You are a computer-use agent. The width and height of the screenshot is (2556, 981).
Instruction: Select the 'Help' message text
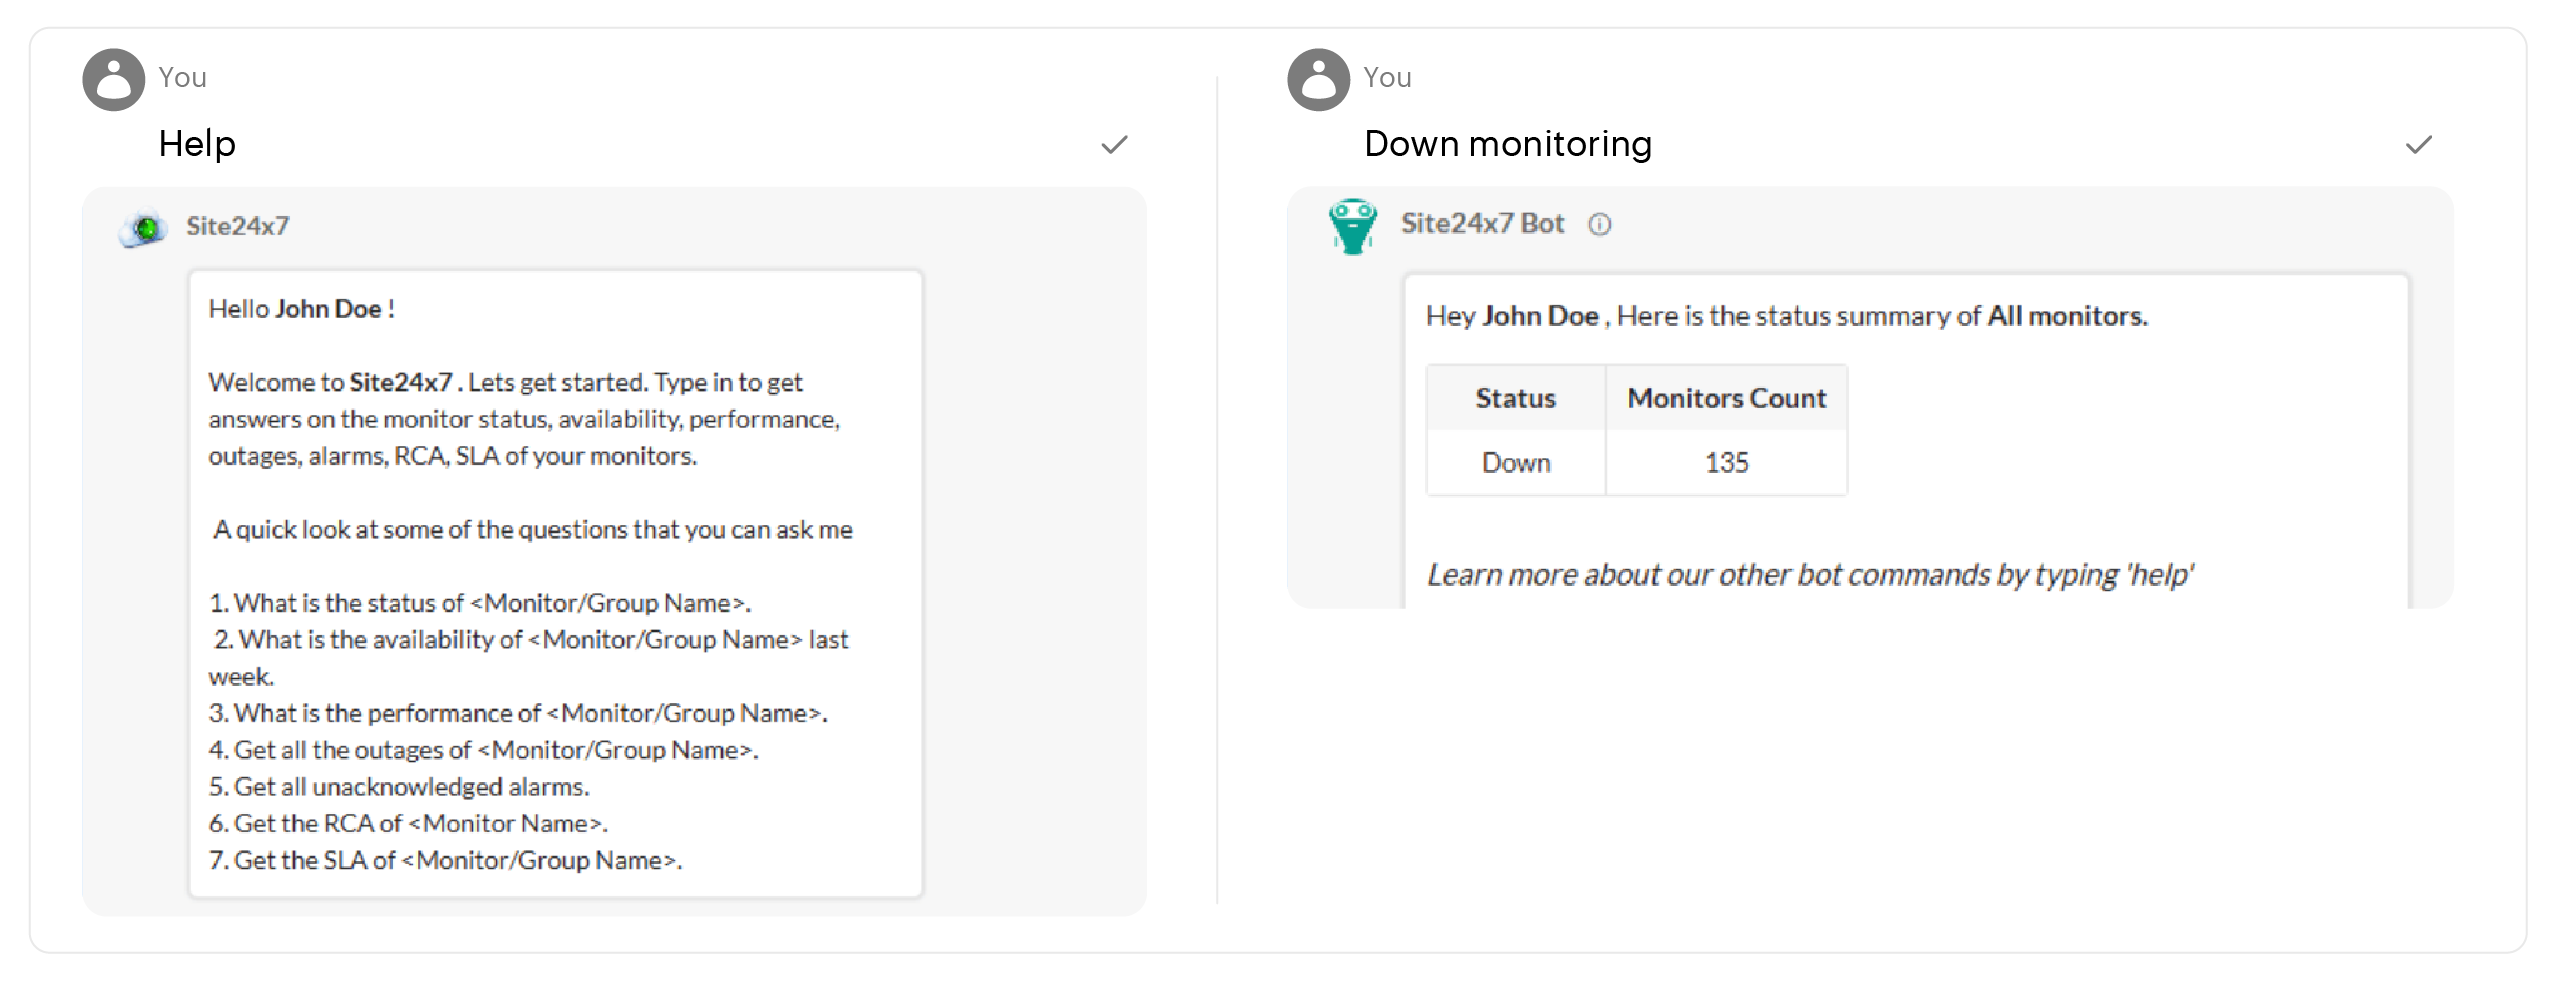tap(197, 144)
